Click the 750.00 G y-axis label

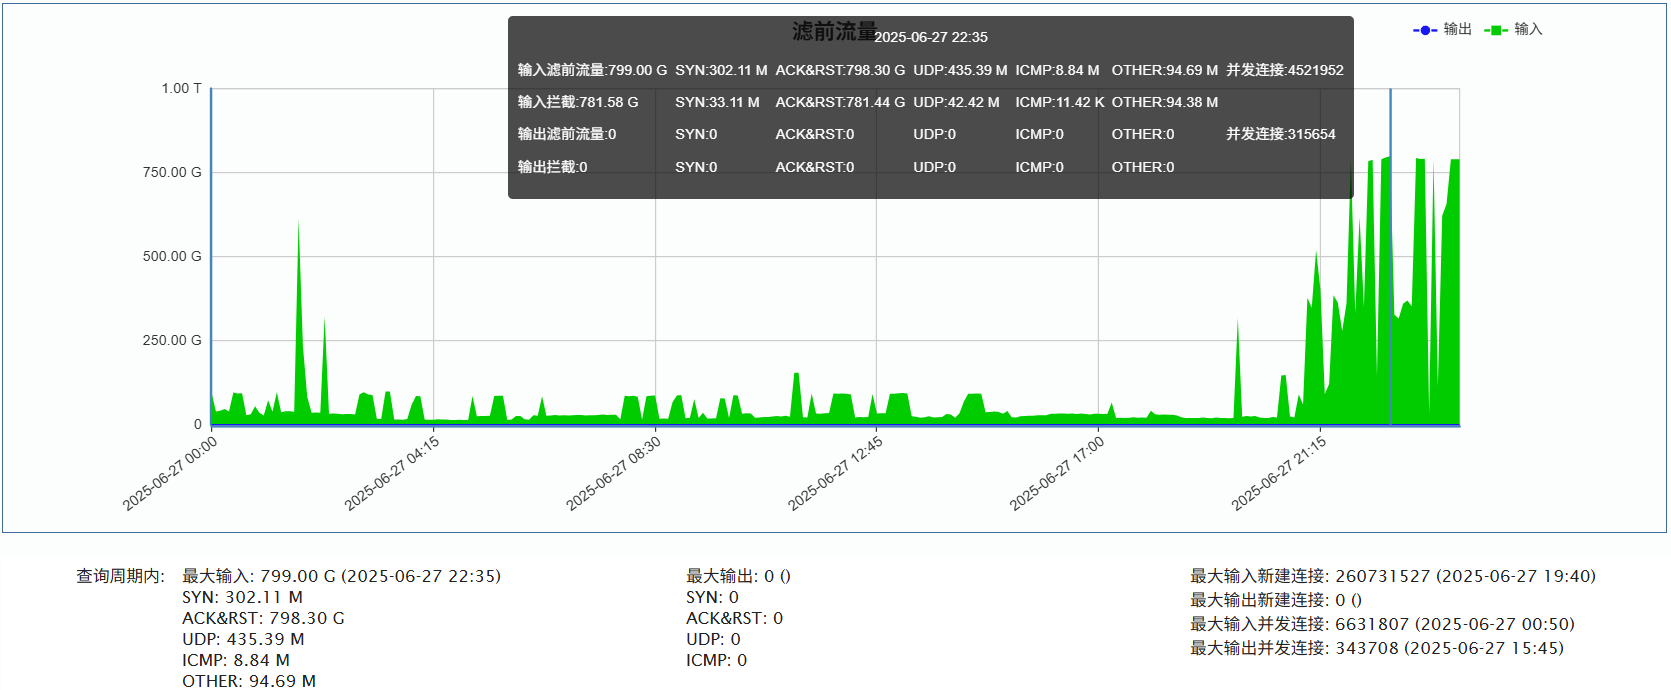[172, 172]
